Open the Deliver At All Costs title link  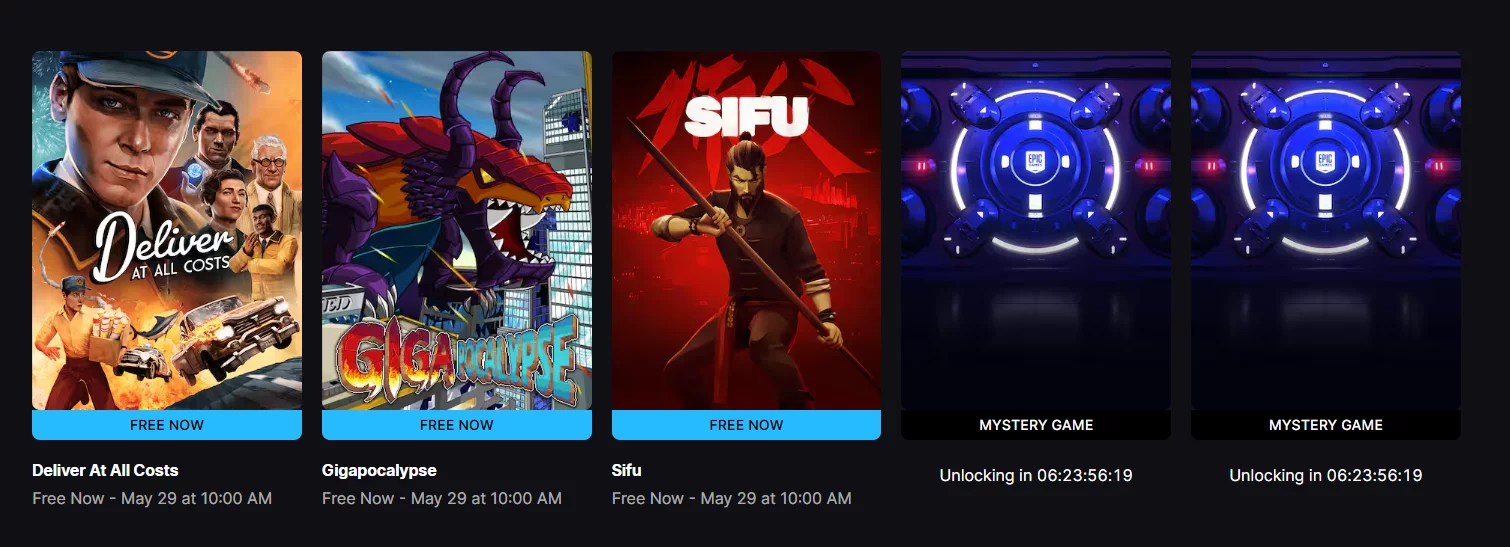coord(105,470)
